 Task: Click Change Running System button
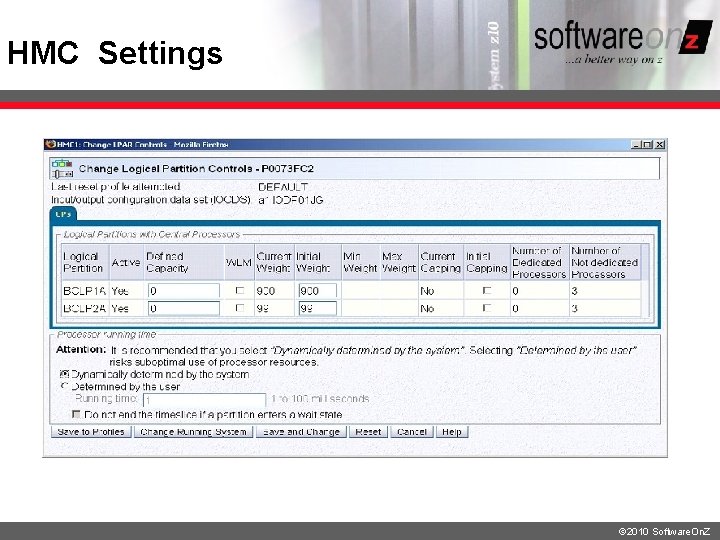pyautogui.click(x=193, y=432)
